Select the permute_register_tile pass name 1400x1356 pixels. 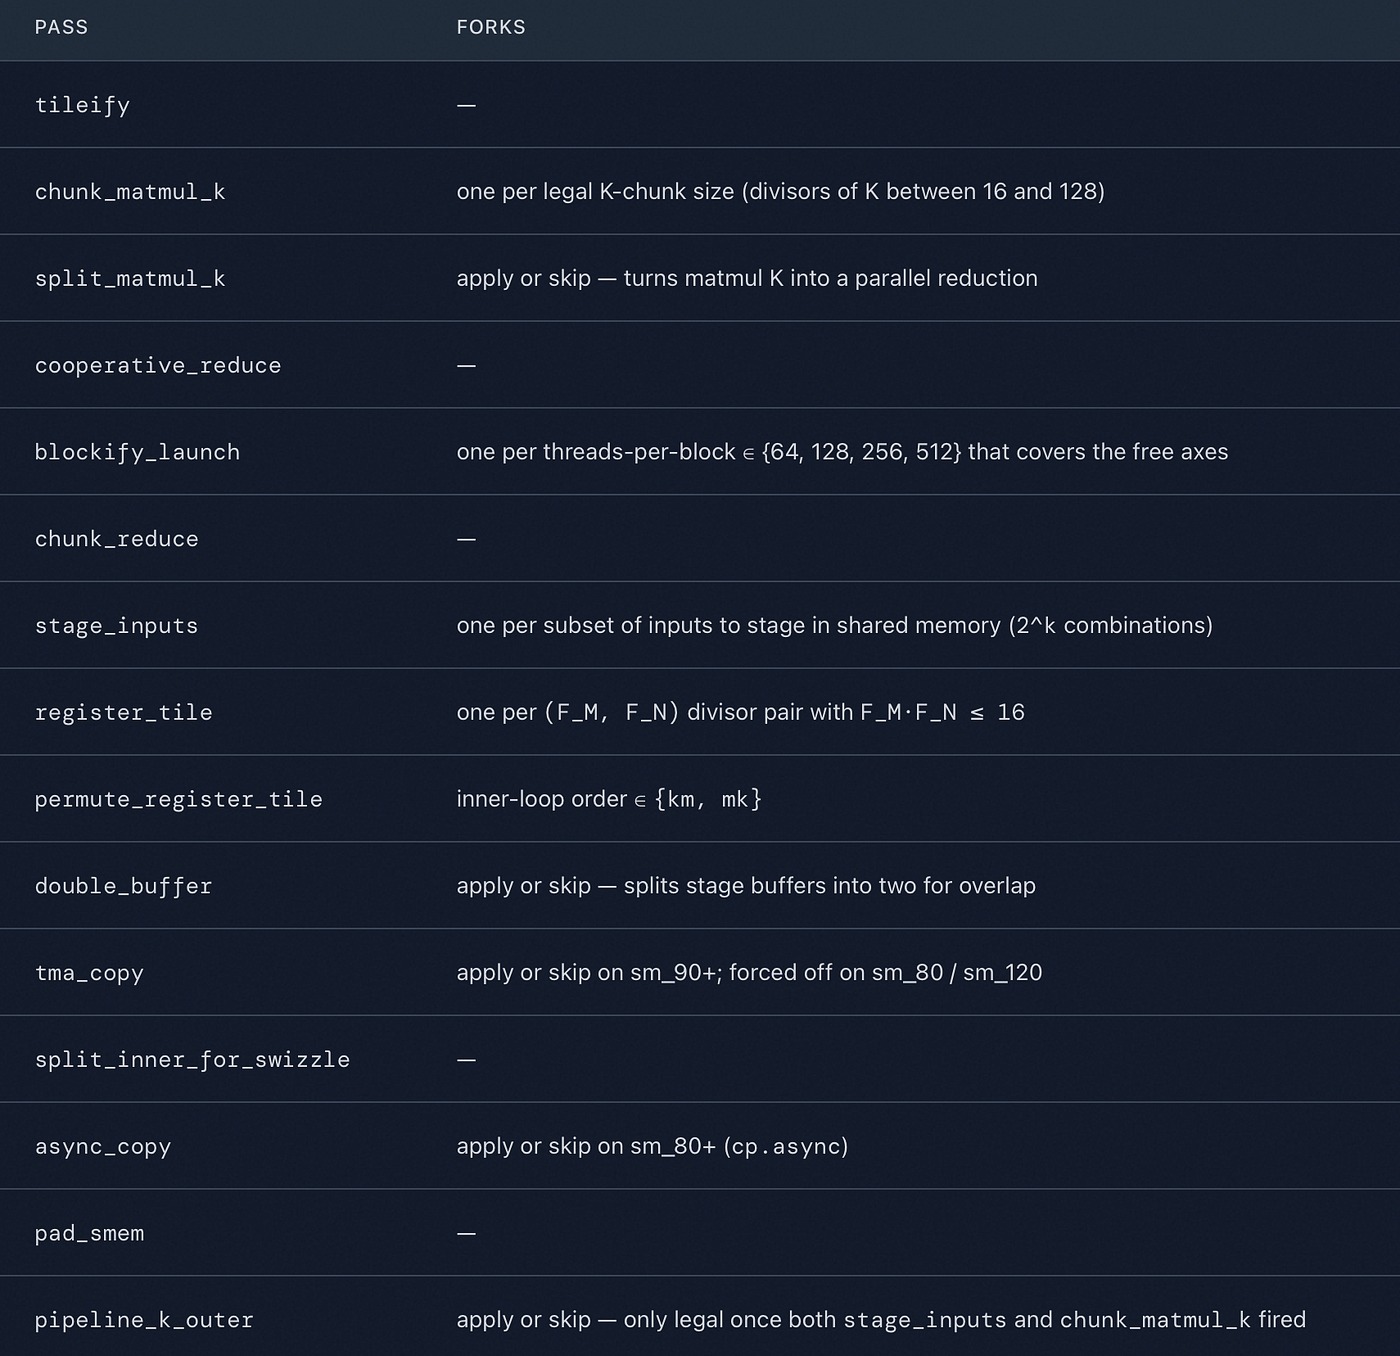point(178,800)
